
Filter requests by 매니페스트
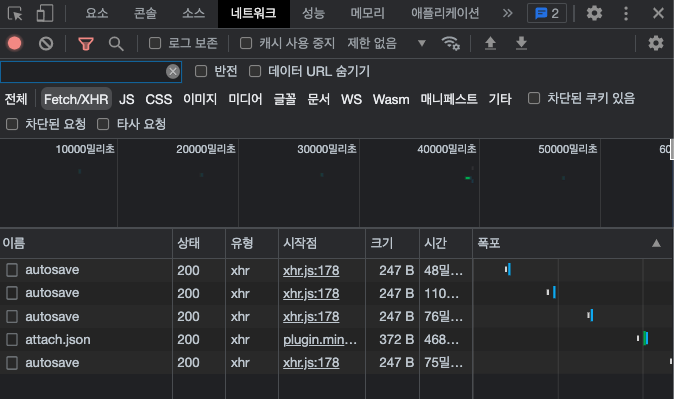[449, 99]
